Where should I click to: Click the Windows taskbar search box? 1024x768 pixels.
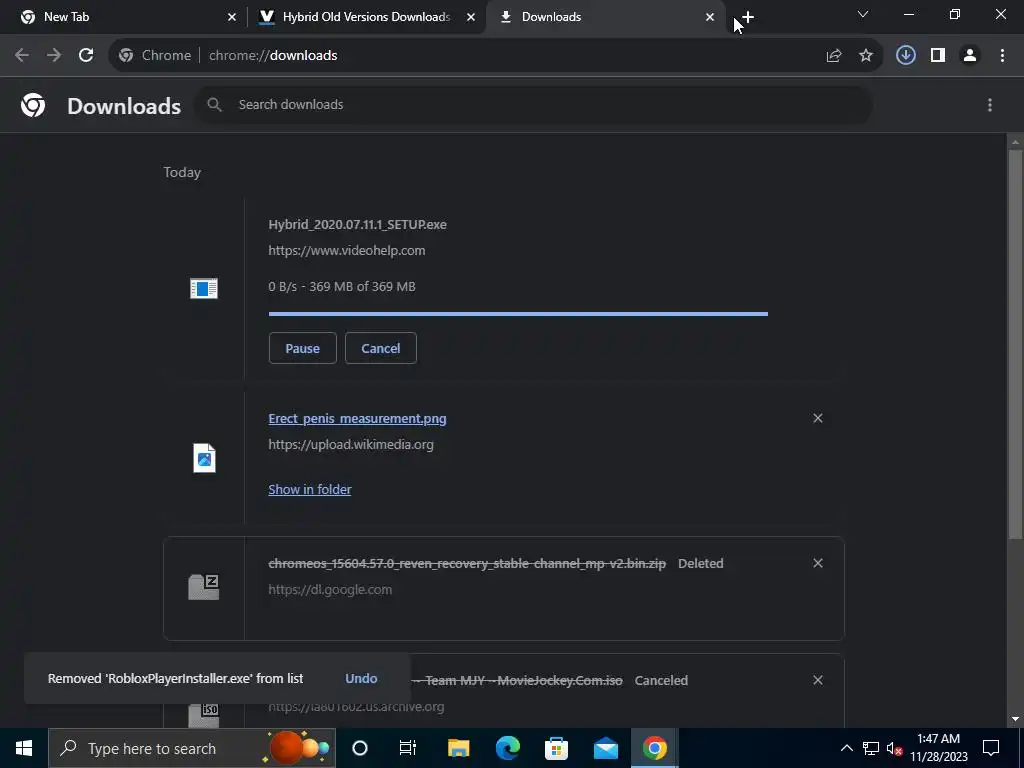(x=192, y=748)
